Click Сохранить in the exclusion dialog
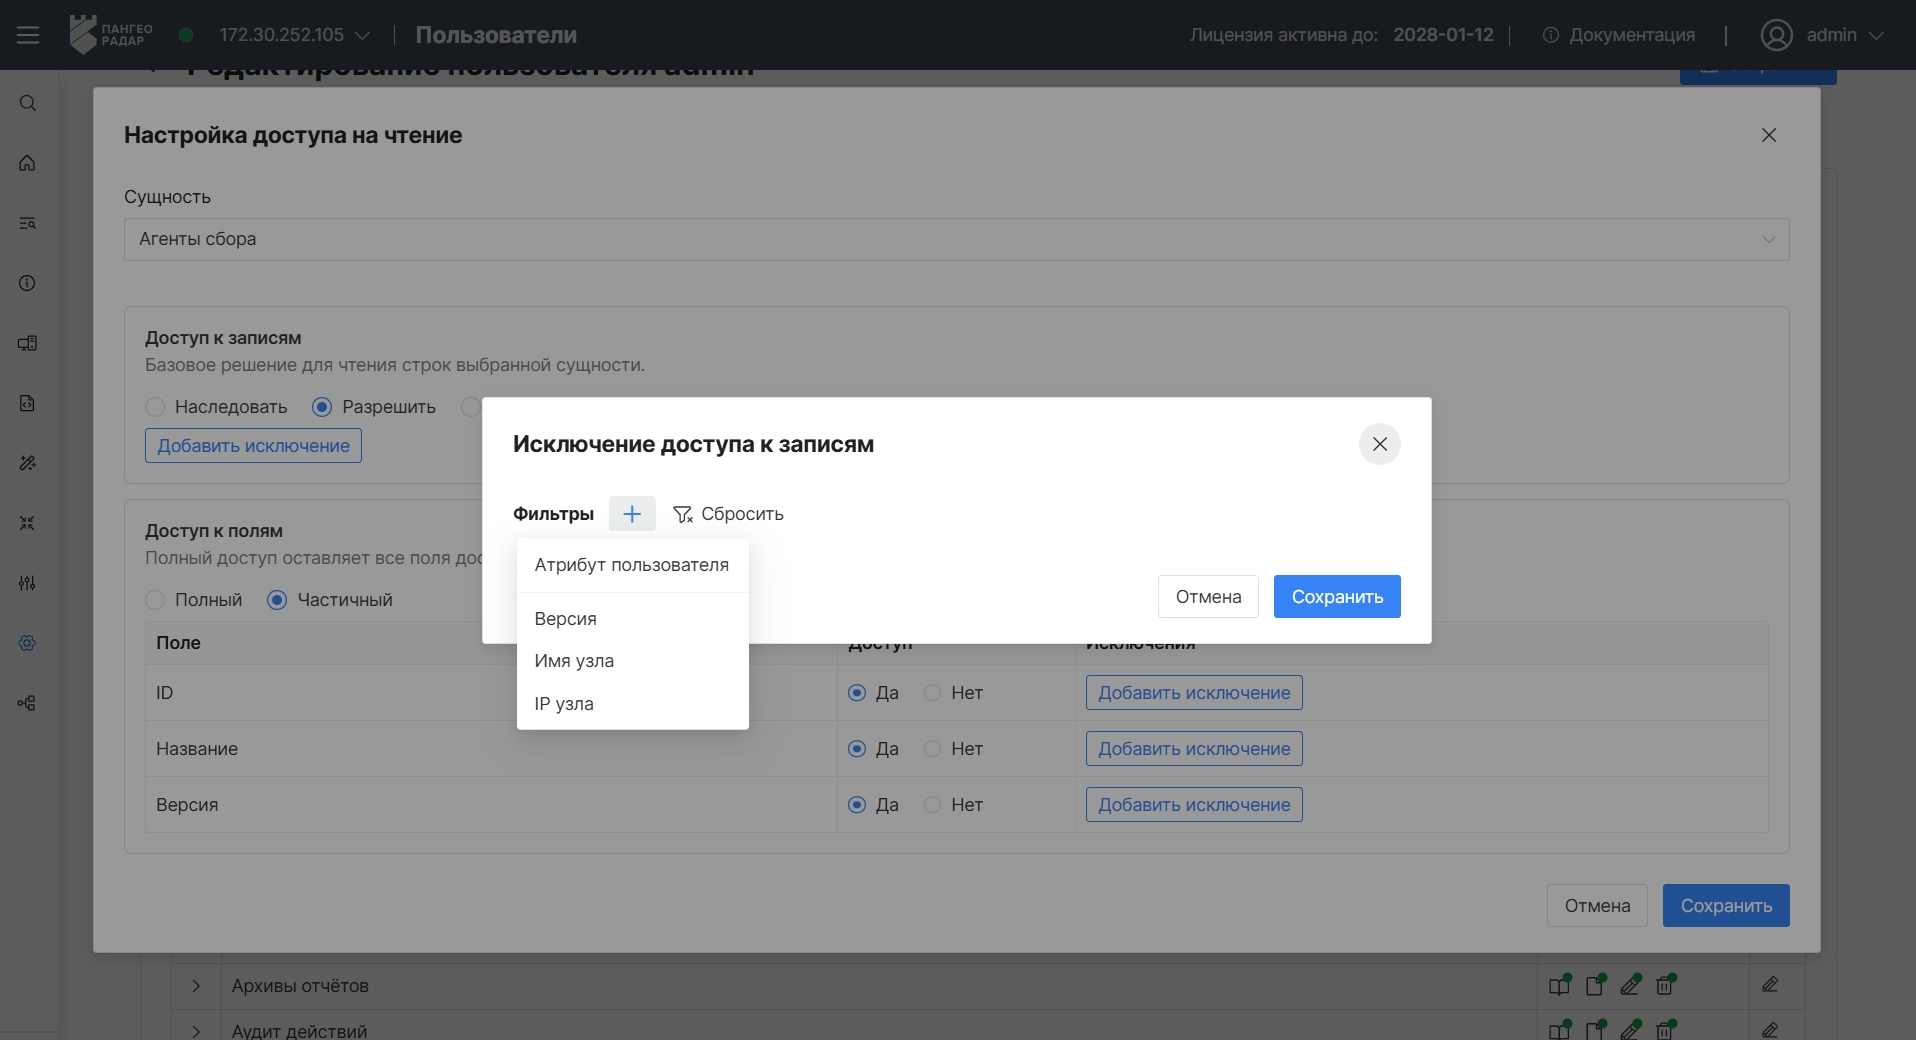The width and height of the screenshot is (1916, 1040). (x=1337, y=597)
